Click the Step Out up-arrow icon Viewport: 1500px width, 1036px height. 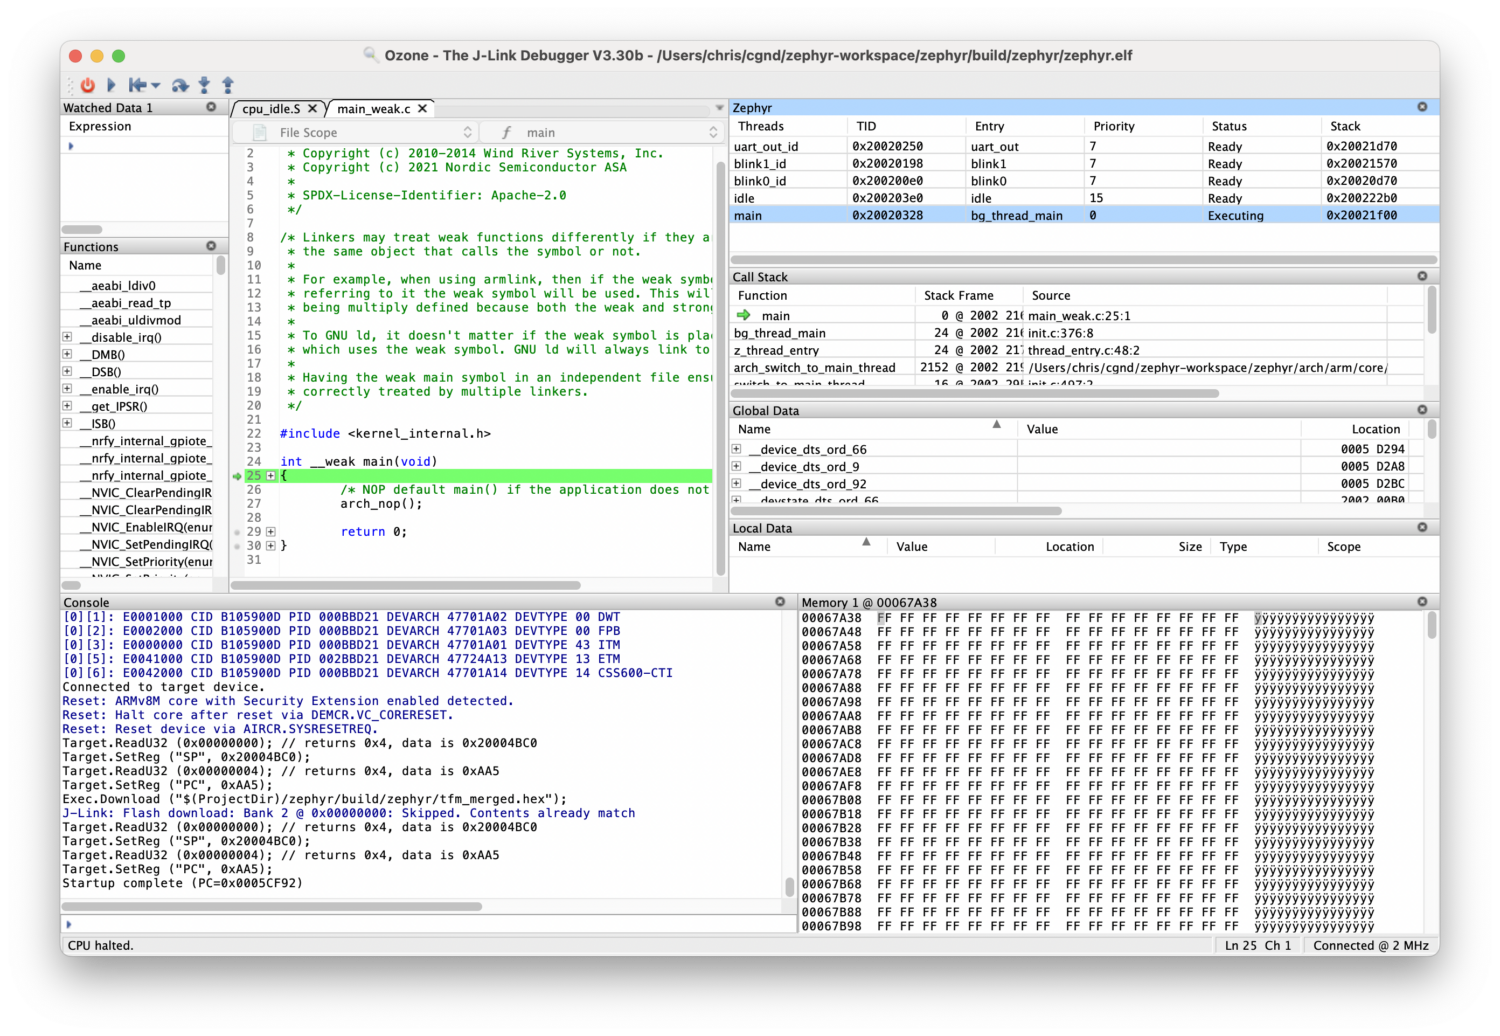[x=226, y=85]
